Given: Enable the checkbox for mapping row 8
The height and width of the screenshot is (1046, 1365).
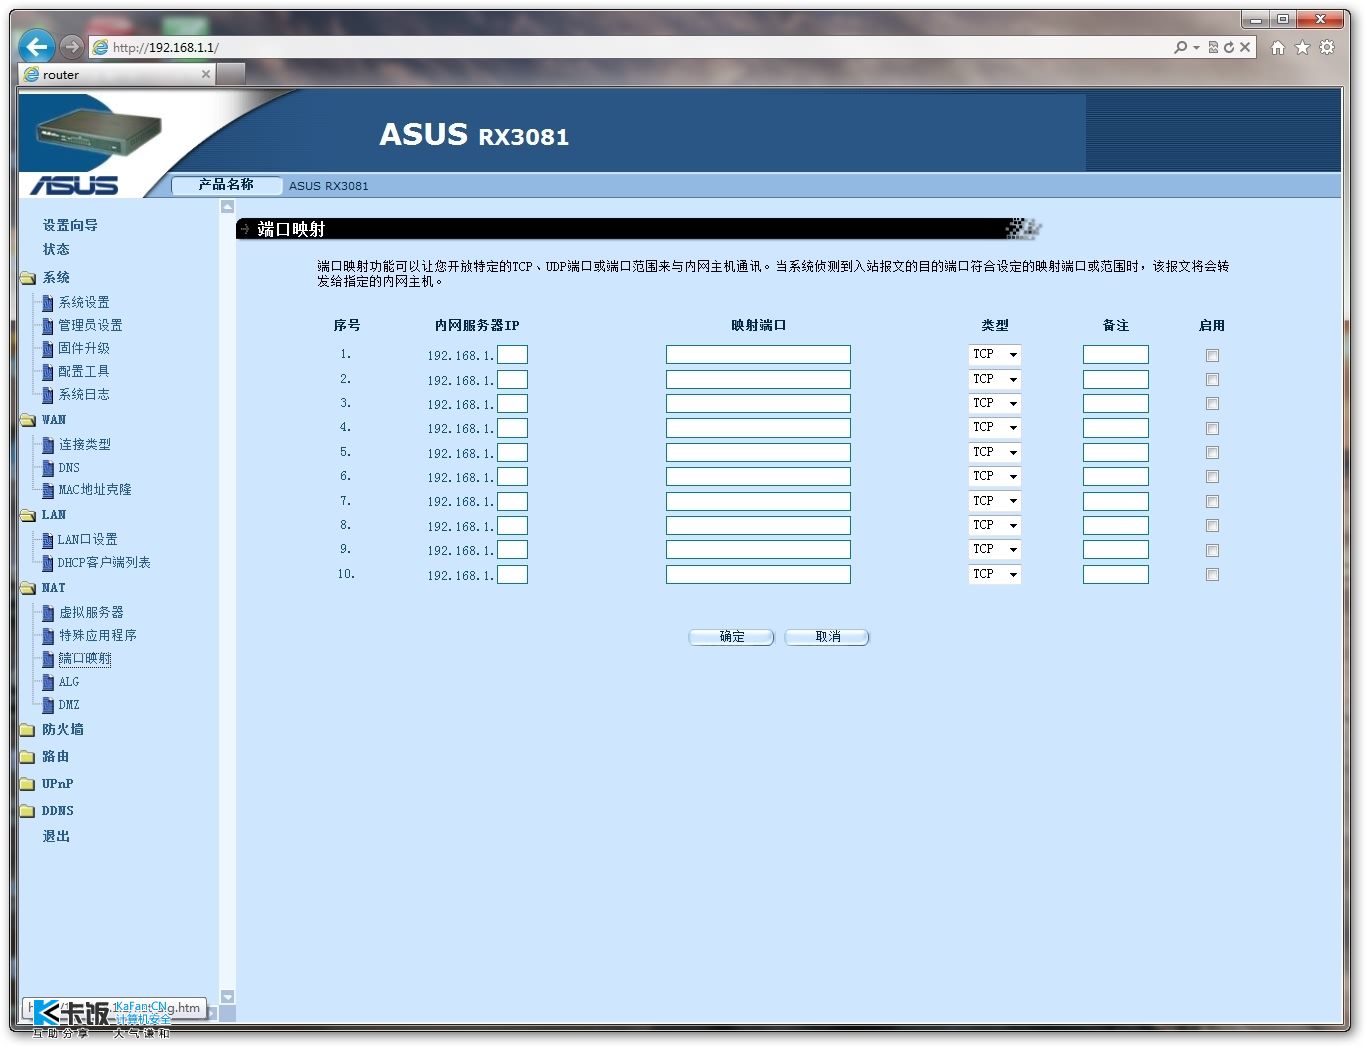Looking at the screenshot, I should 1212,526.
